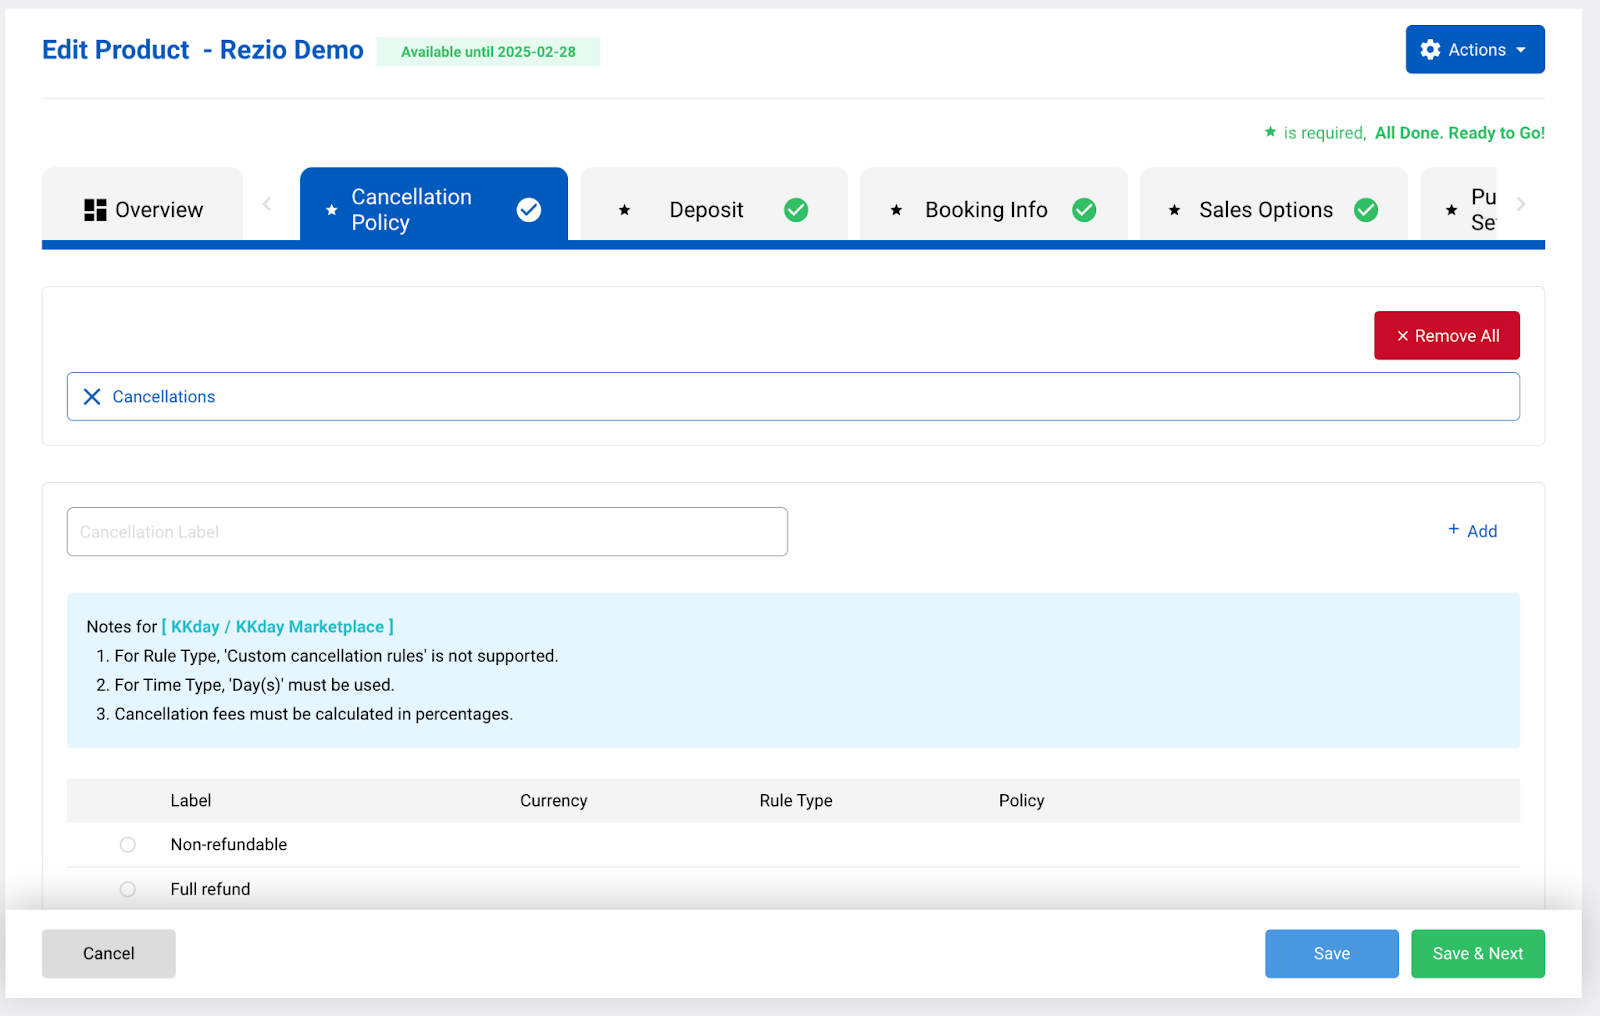
Task: Click the Currency column header
Action: (x=554, y=801)
